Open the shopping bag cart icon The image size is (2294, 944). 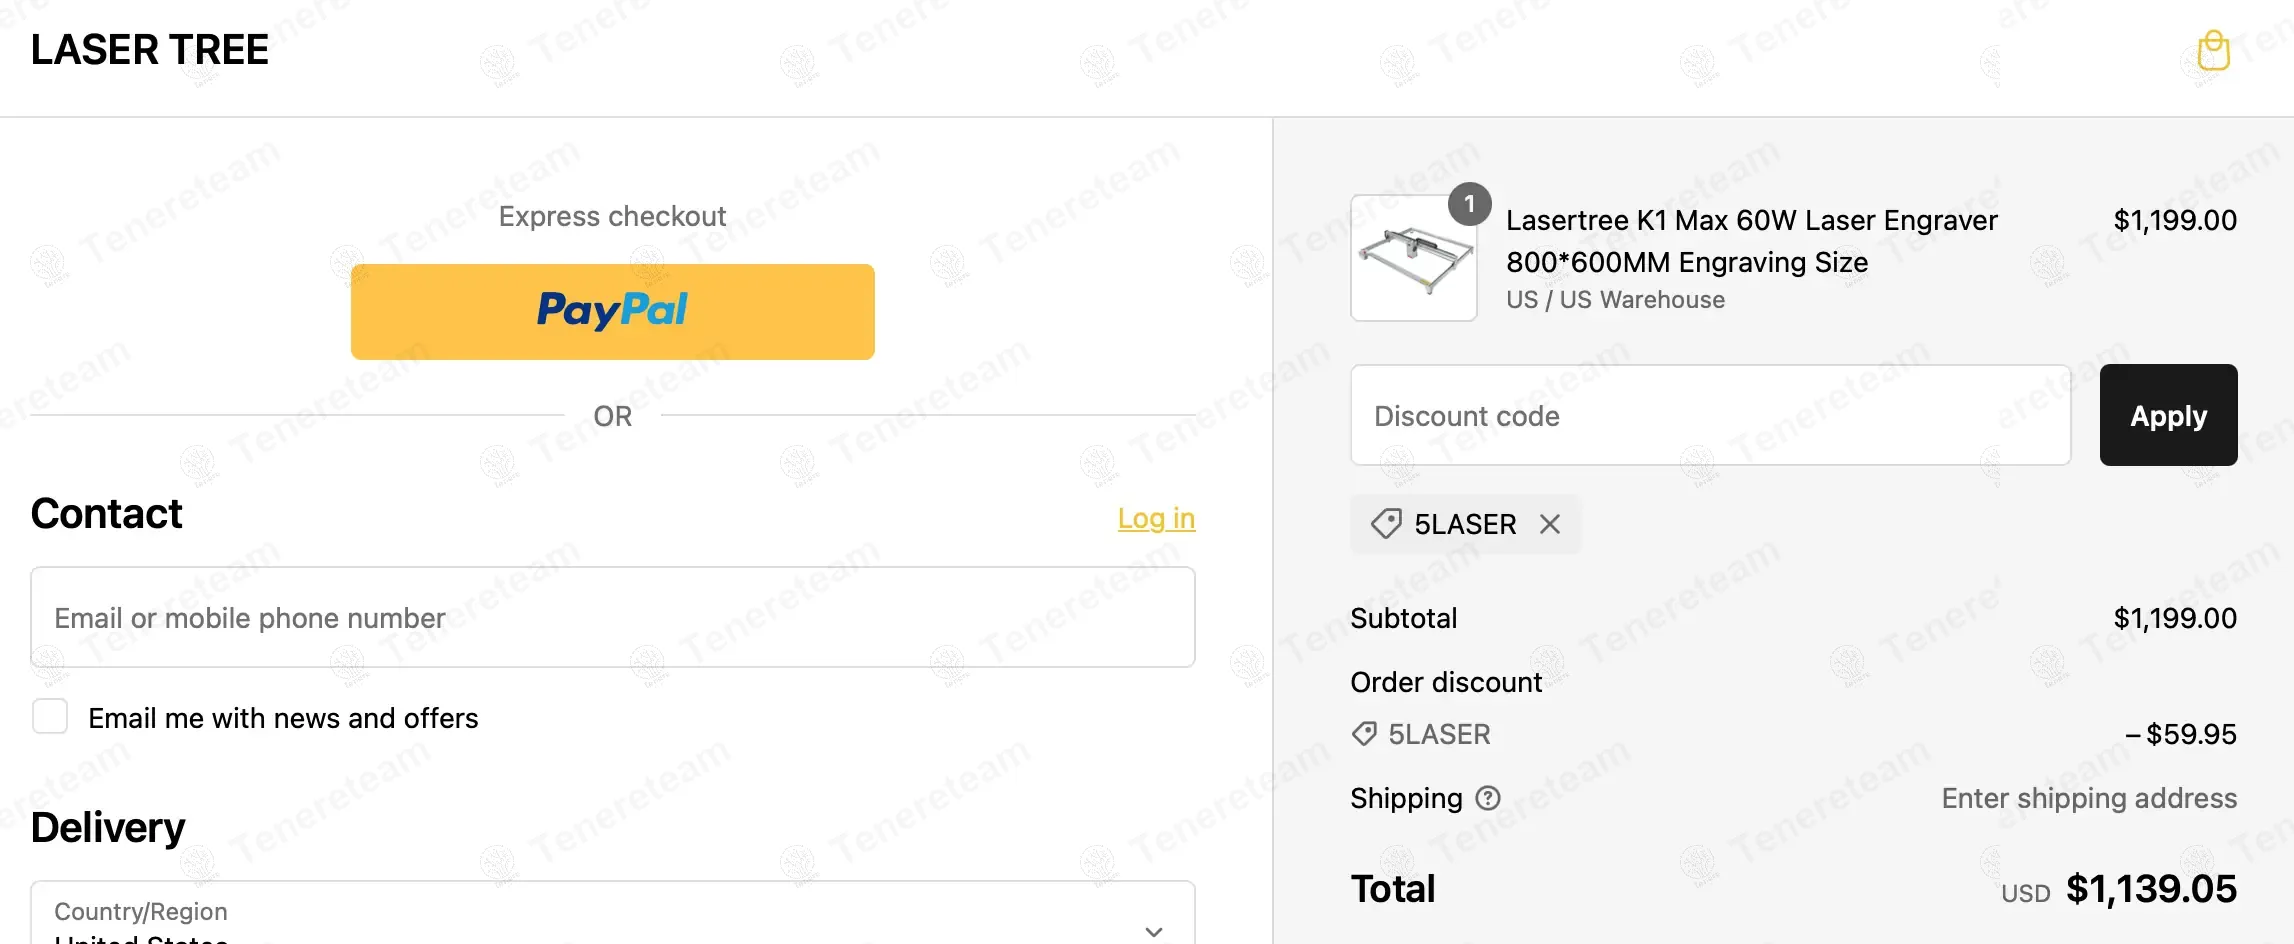tap(2213, 51)
